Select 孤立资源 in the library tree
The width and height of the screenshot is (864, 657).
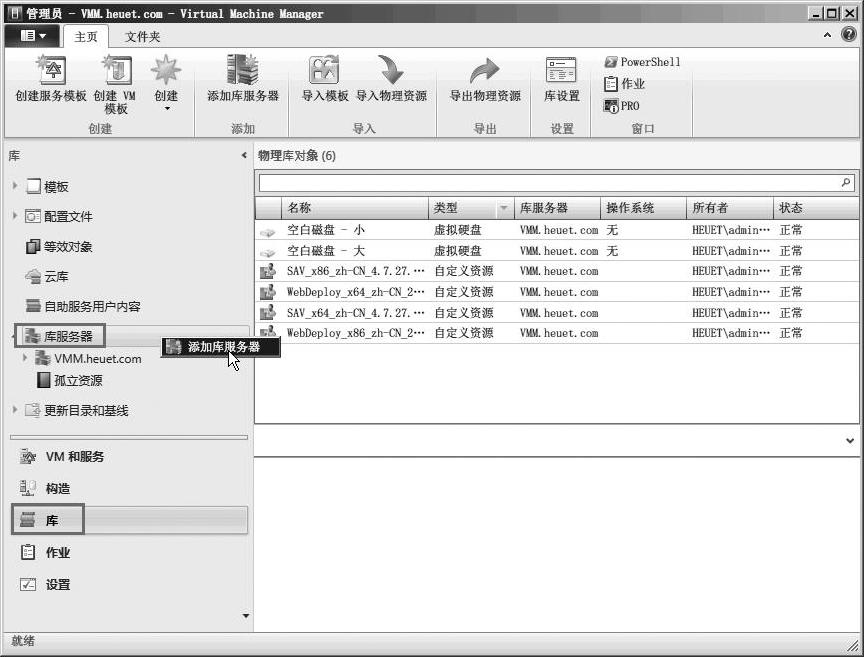pos(77,381)
